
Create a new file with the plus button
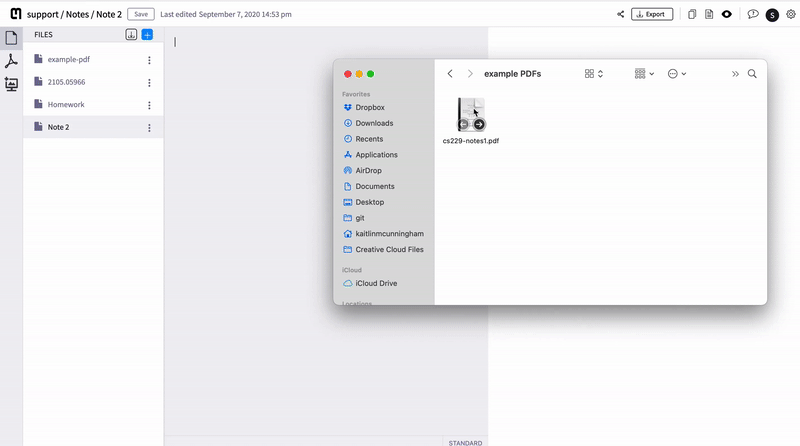(x=147, y=35)
